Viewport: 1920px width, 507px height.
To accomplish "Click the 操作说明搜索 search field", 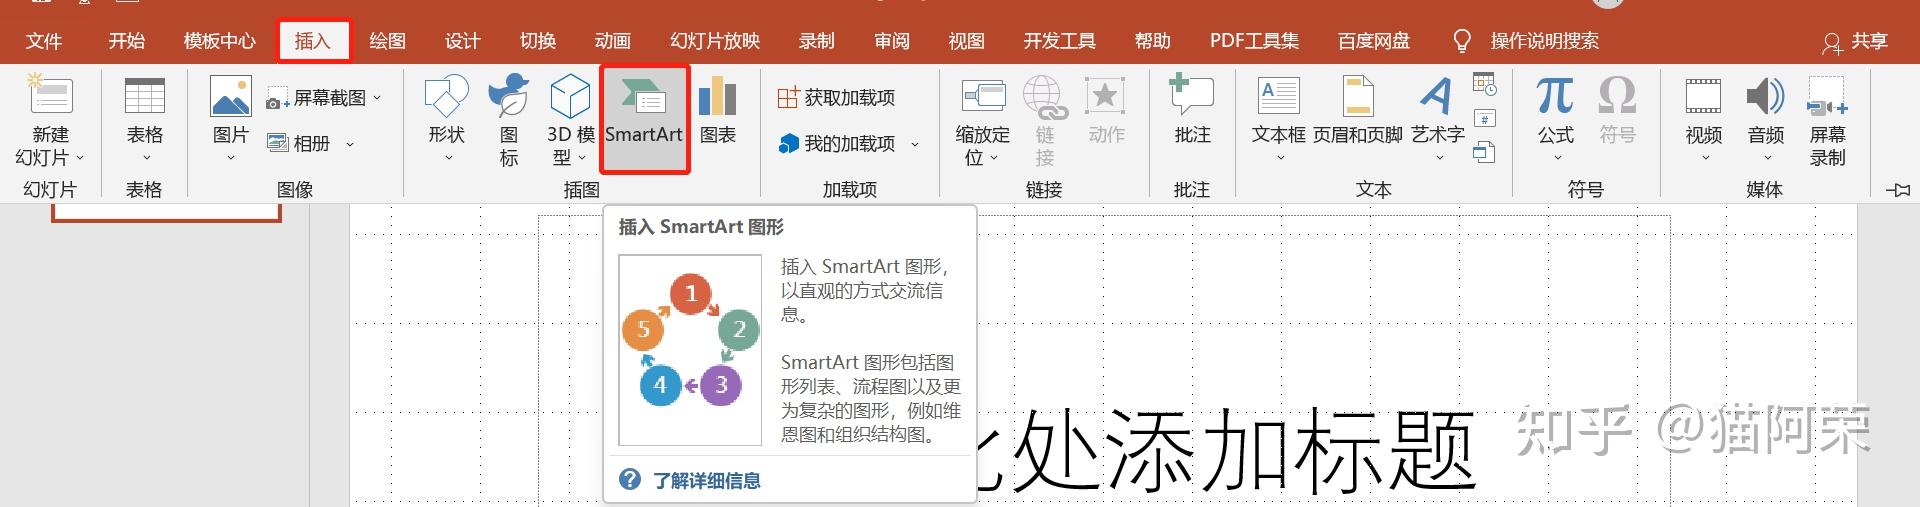I will click(x=1544, y=41).
